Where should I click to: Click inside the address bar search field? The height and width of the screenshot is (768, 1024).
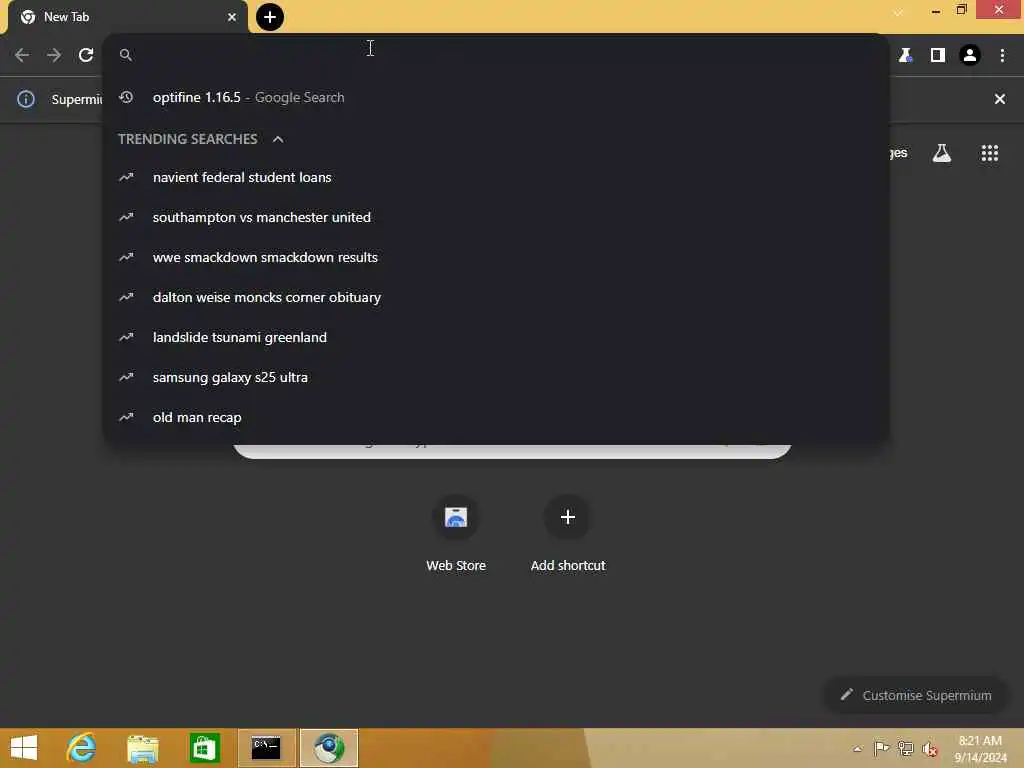496,55
